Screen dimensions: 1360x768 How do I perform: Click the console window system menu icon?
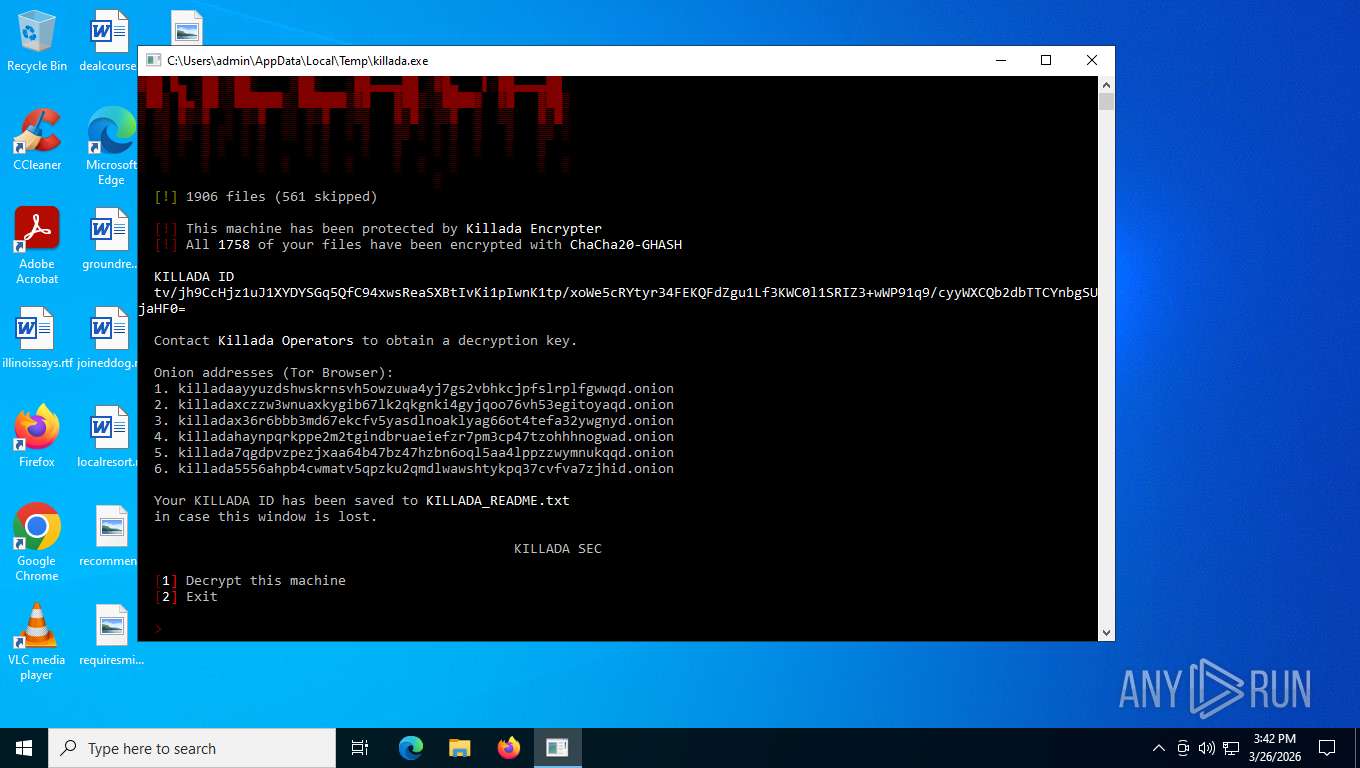tap(153, 61)
